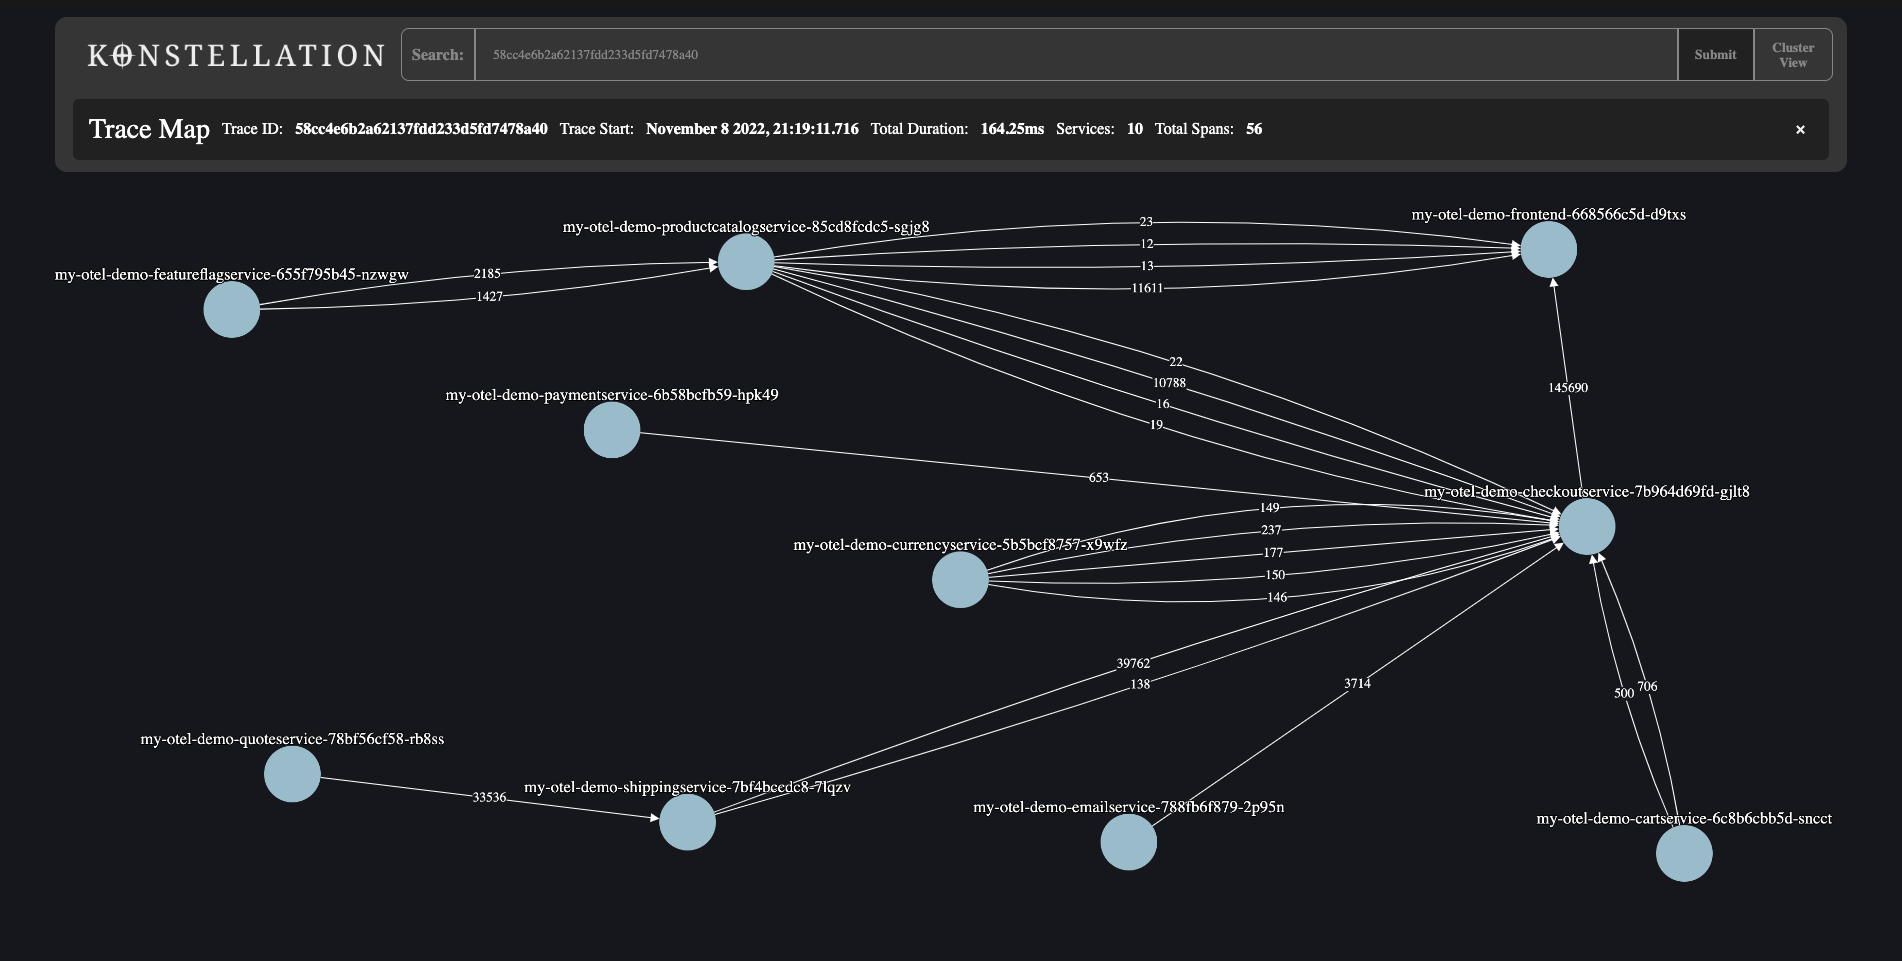
Task: Click the Total Spans value 56
Action: coord(1254,129)
